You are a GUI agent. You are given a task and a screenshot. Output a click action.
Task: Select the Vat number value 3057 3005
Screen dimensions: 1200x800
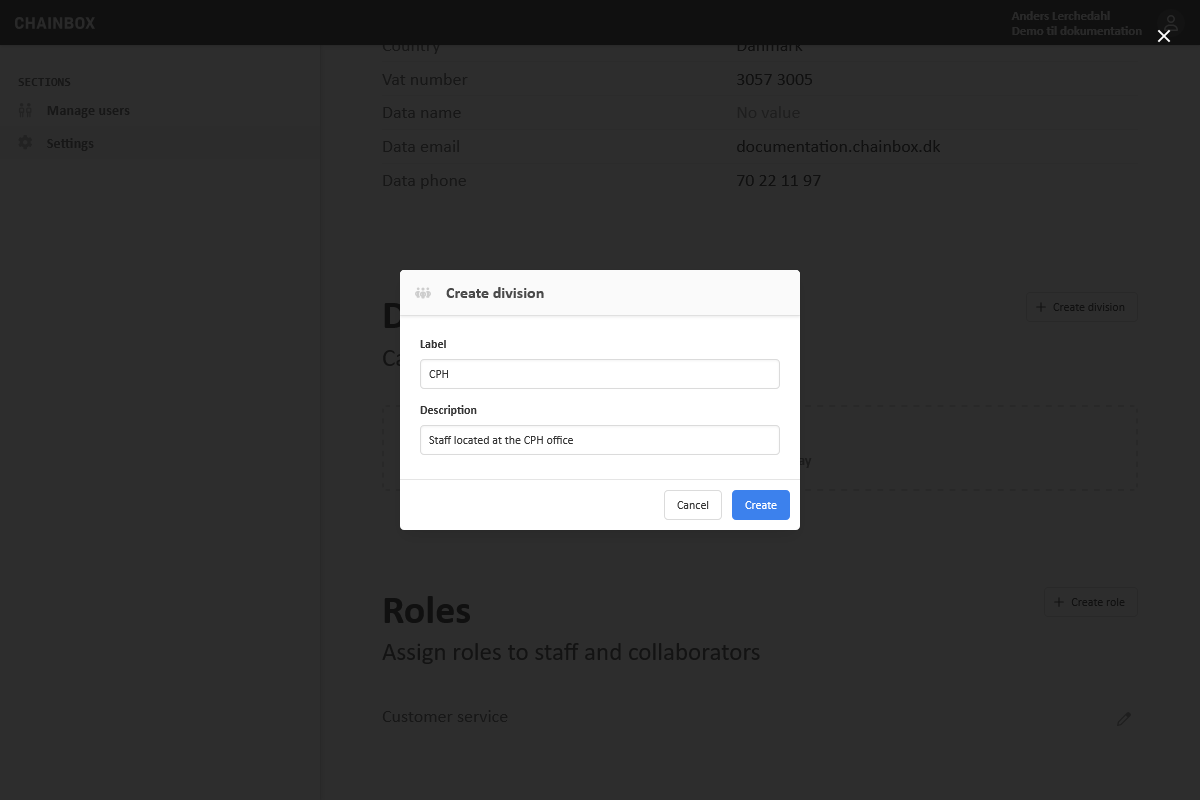point(774,79)
